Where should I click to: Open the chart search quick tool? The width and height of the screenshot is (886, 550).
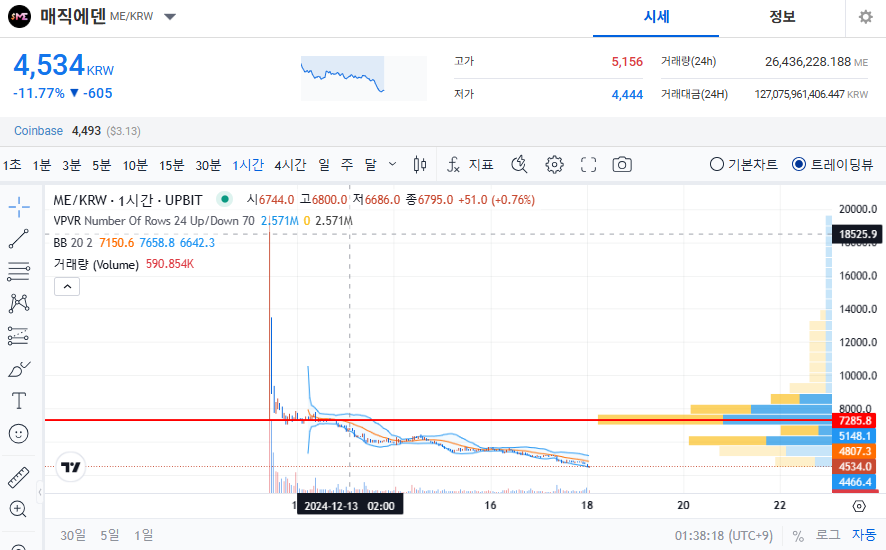click(x=519, y=164)
